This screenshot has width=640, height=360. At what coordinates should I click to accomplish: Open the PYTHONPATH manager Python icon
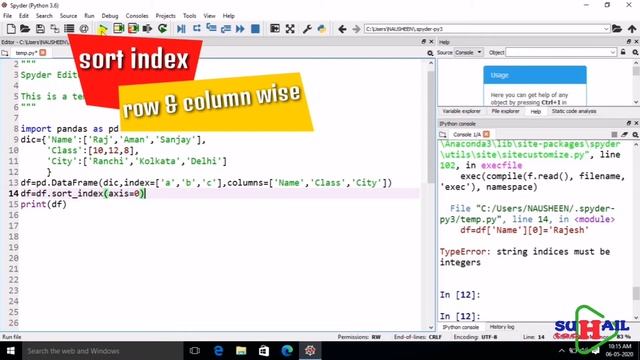[x=322, y=29]
